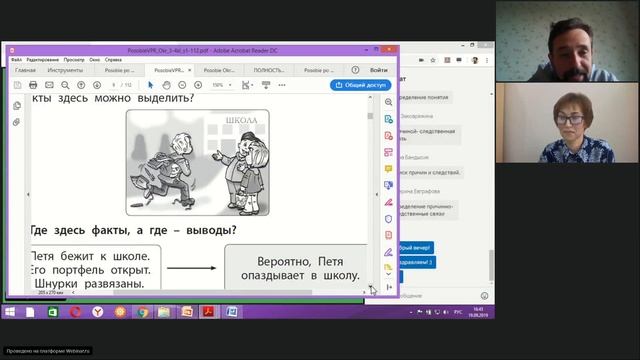Switch to the ПОЛНОСТЬ... document tab

(x=269, y=70)
